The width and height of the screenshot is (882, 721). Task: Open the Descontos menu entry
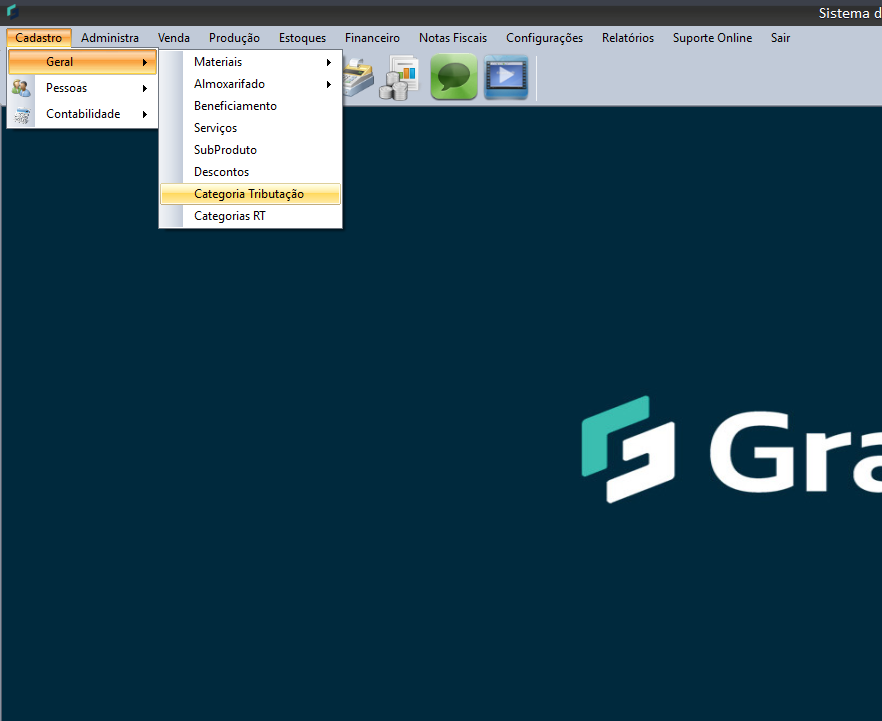pyautogui.click(x=221, y=172)
